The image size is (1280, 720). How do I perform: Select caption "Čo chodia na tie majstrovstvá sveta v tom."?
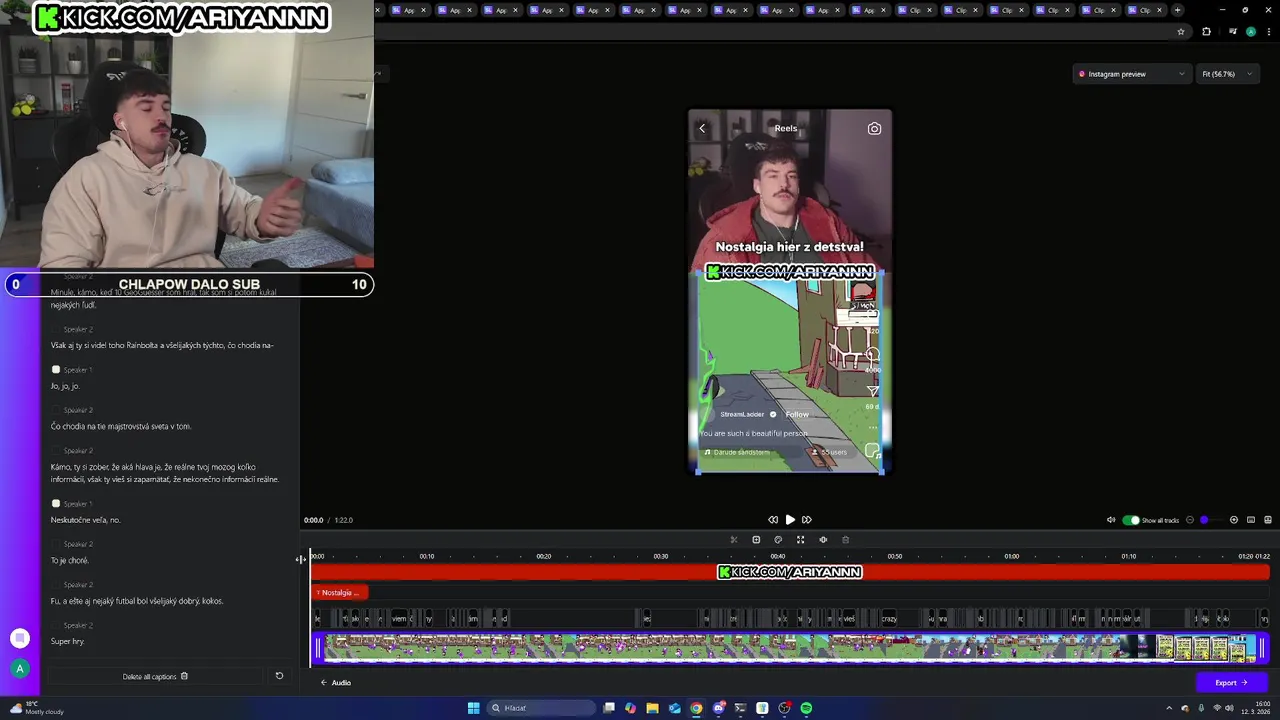(121, 426)
